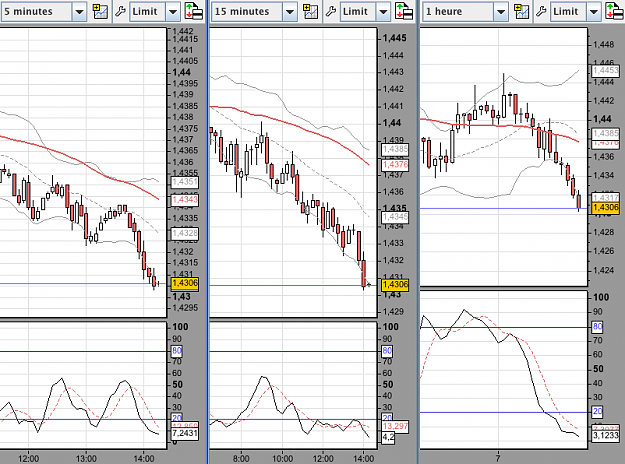Click the 1,4328 lower band label
This screenshot has height=464, width=625.
click(185, 233)
